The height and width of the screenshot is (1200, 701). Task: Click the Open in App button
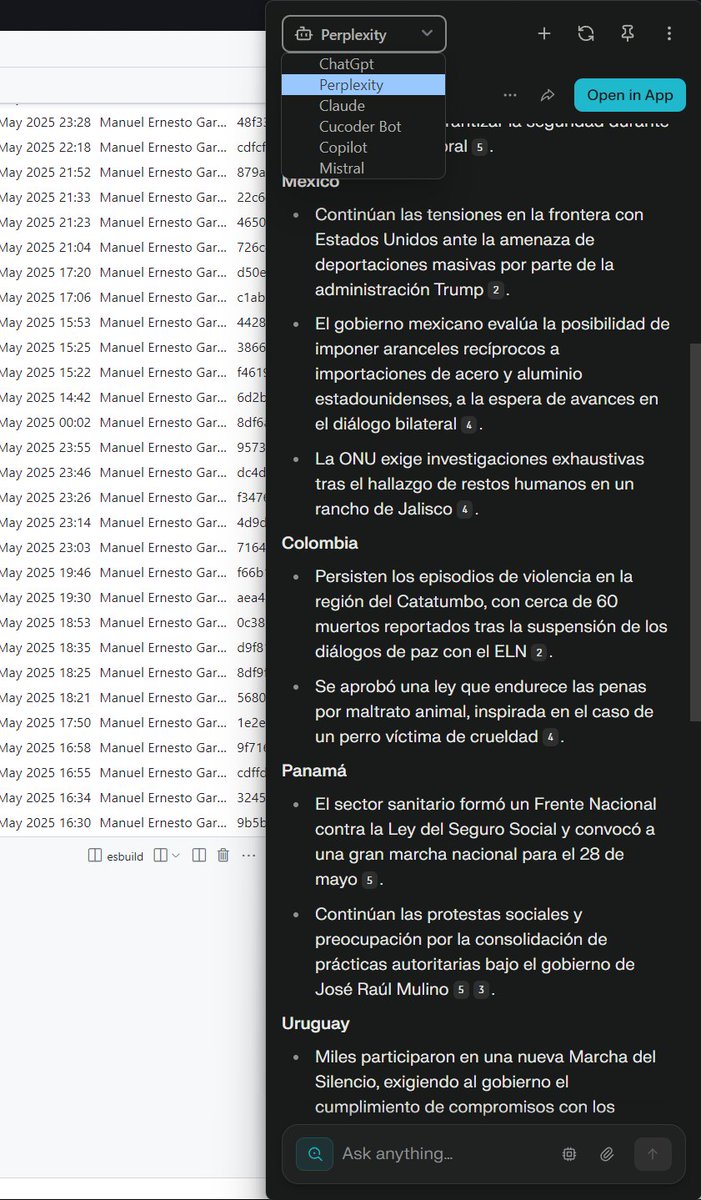point(630,95)
